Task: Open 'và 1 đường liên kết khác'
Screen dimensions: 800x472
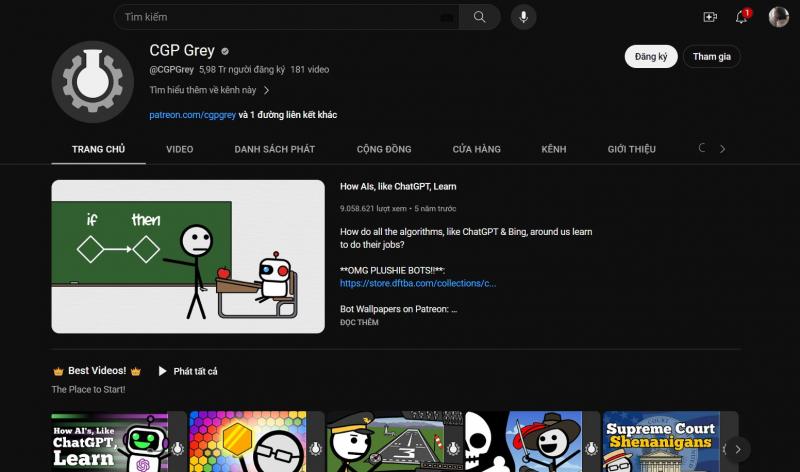Action: coord(288,115)
